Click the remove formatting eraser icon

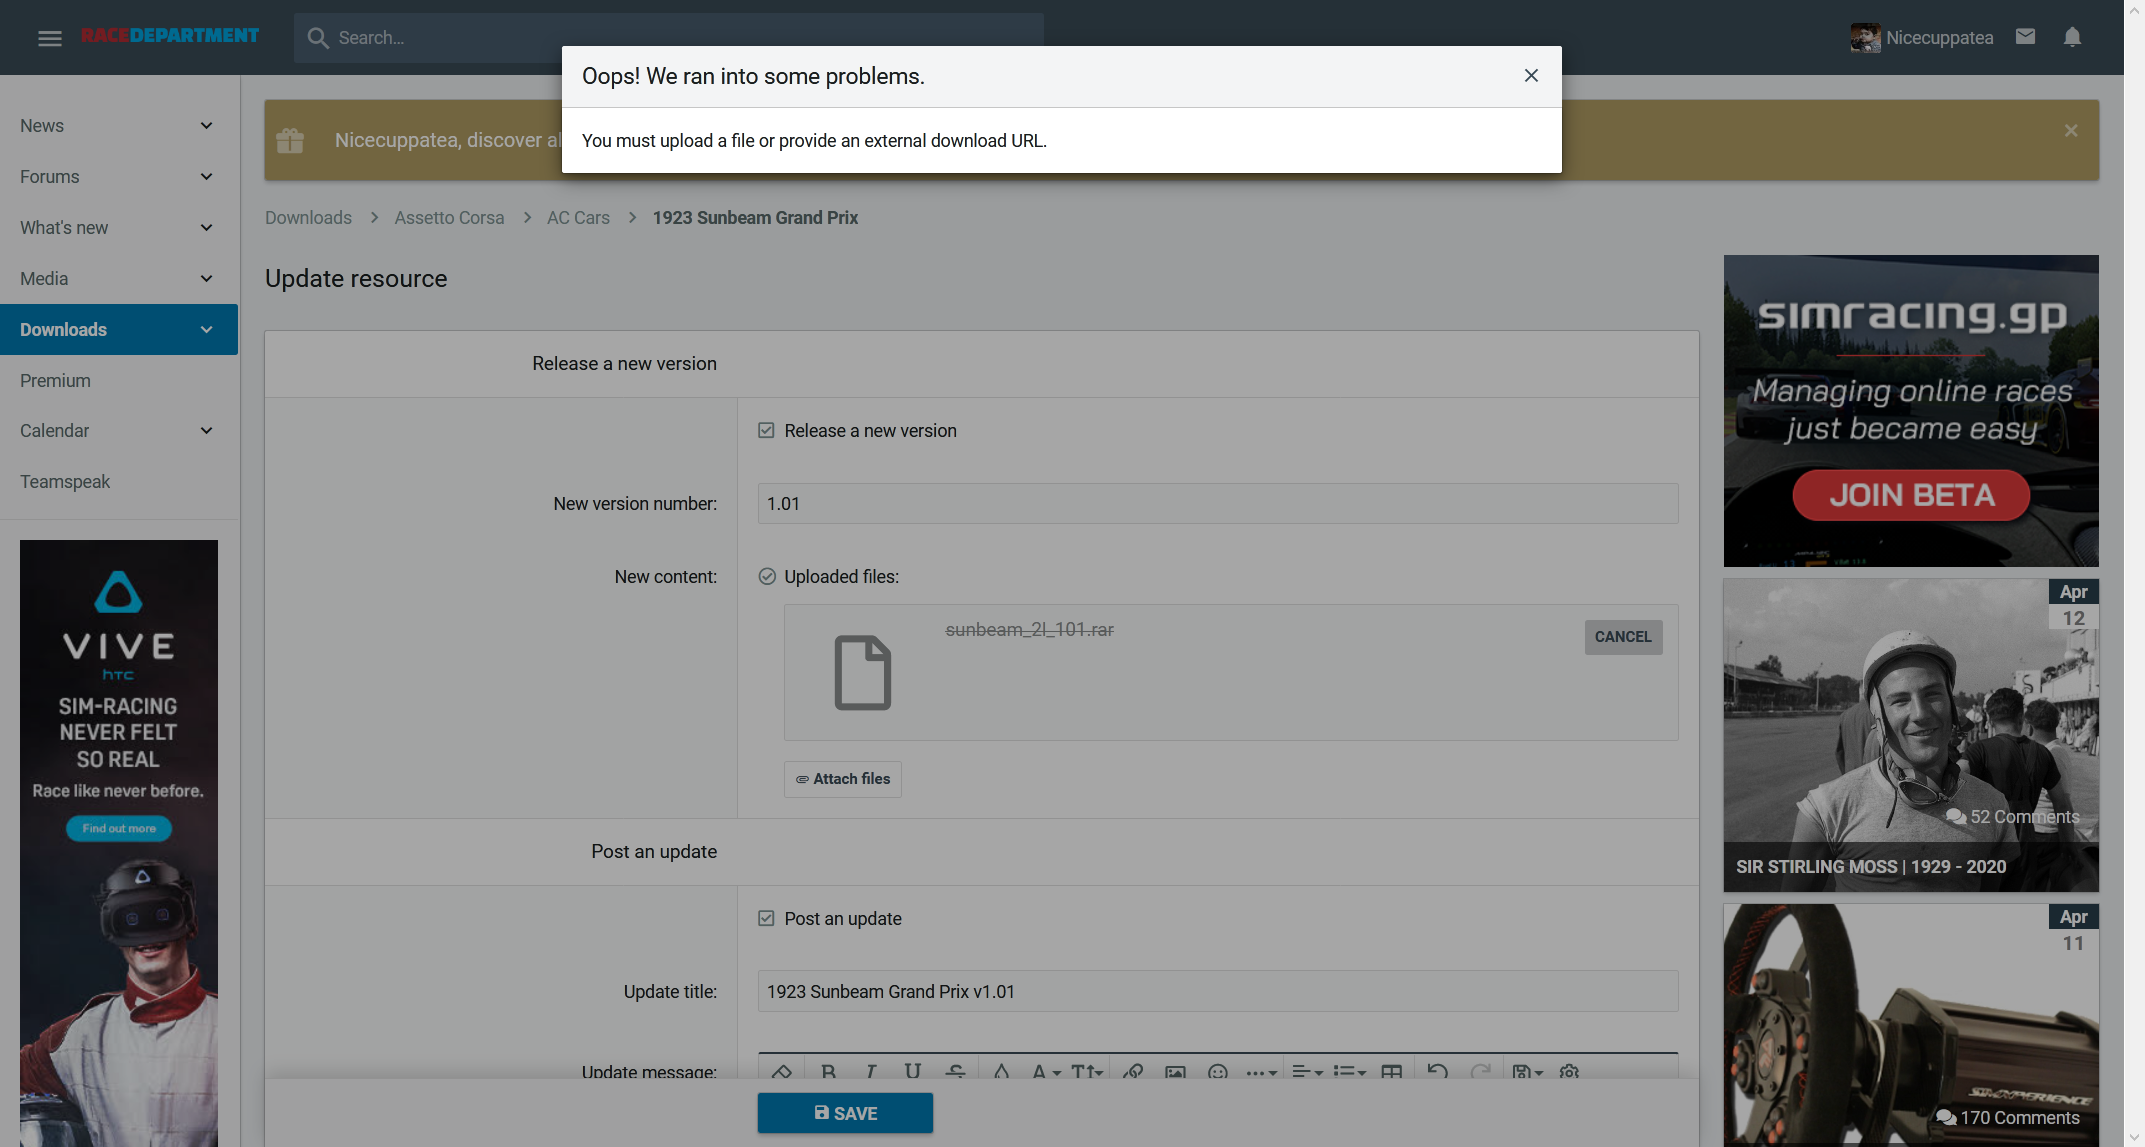coord(782,1071)
